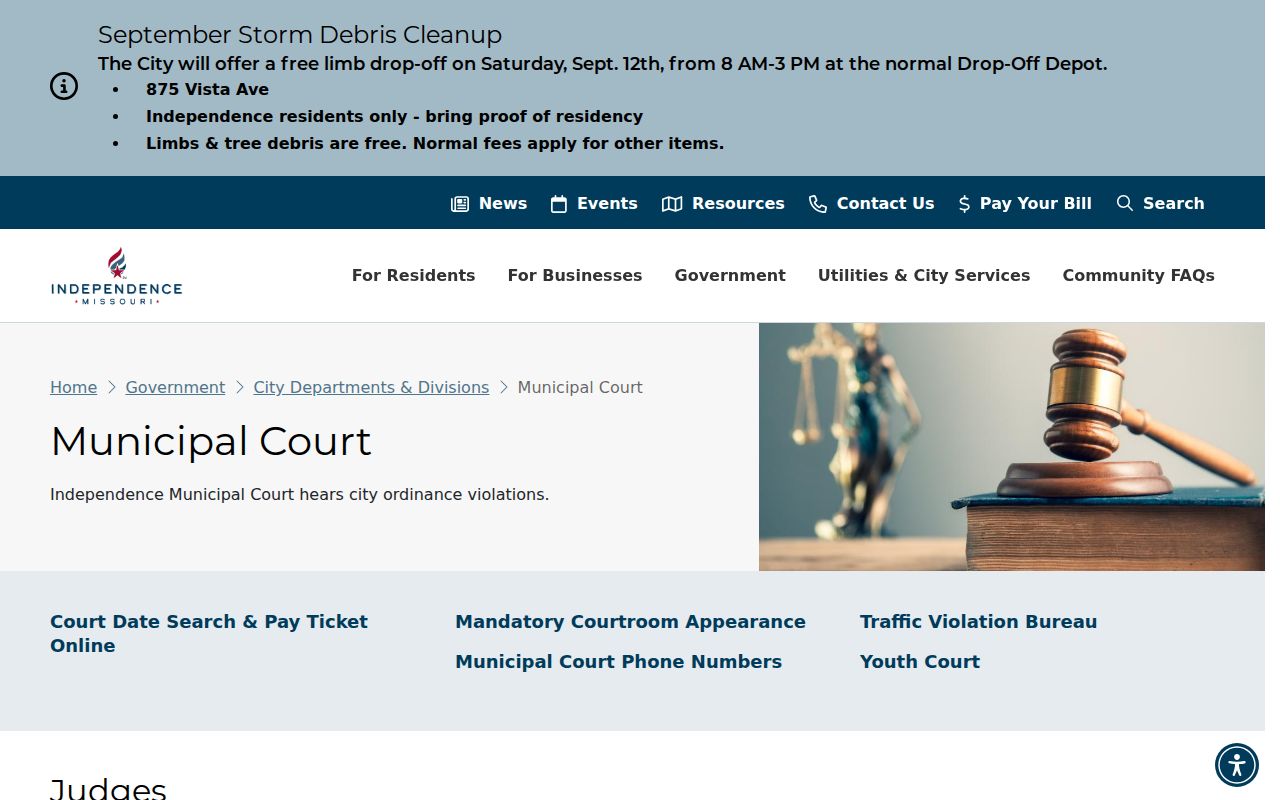1280x800 pixels.
Task: Click the 'Limbs & tree debris are free' bullet
Action: [x=435, y=143]
